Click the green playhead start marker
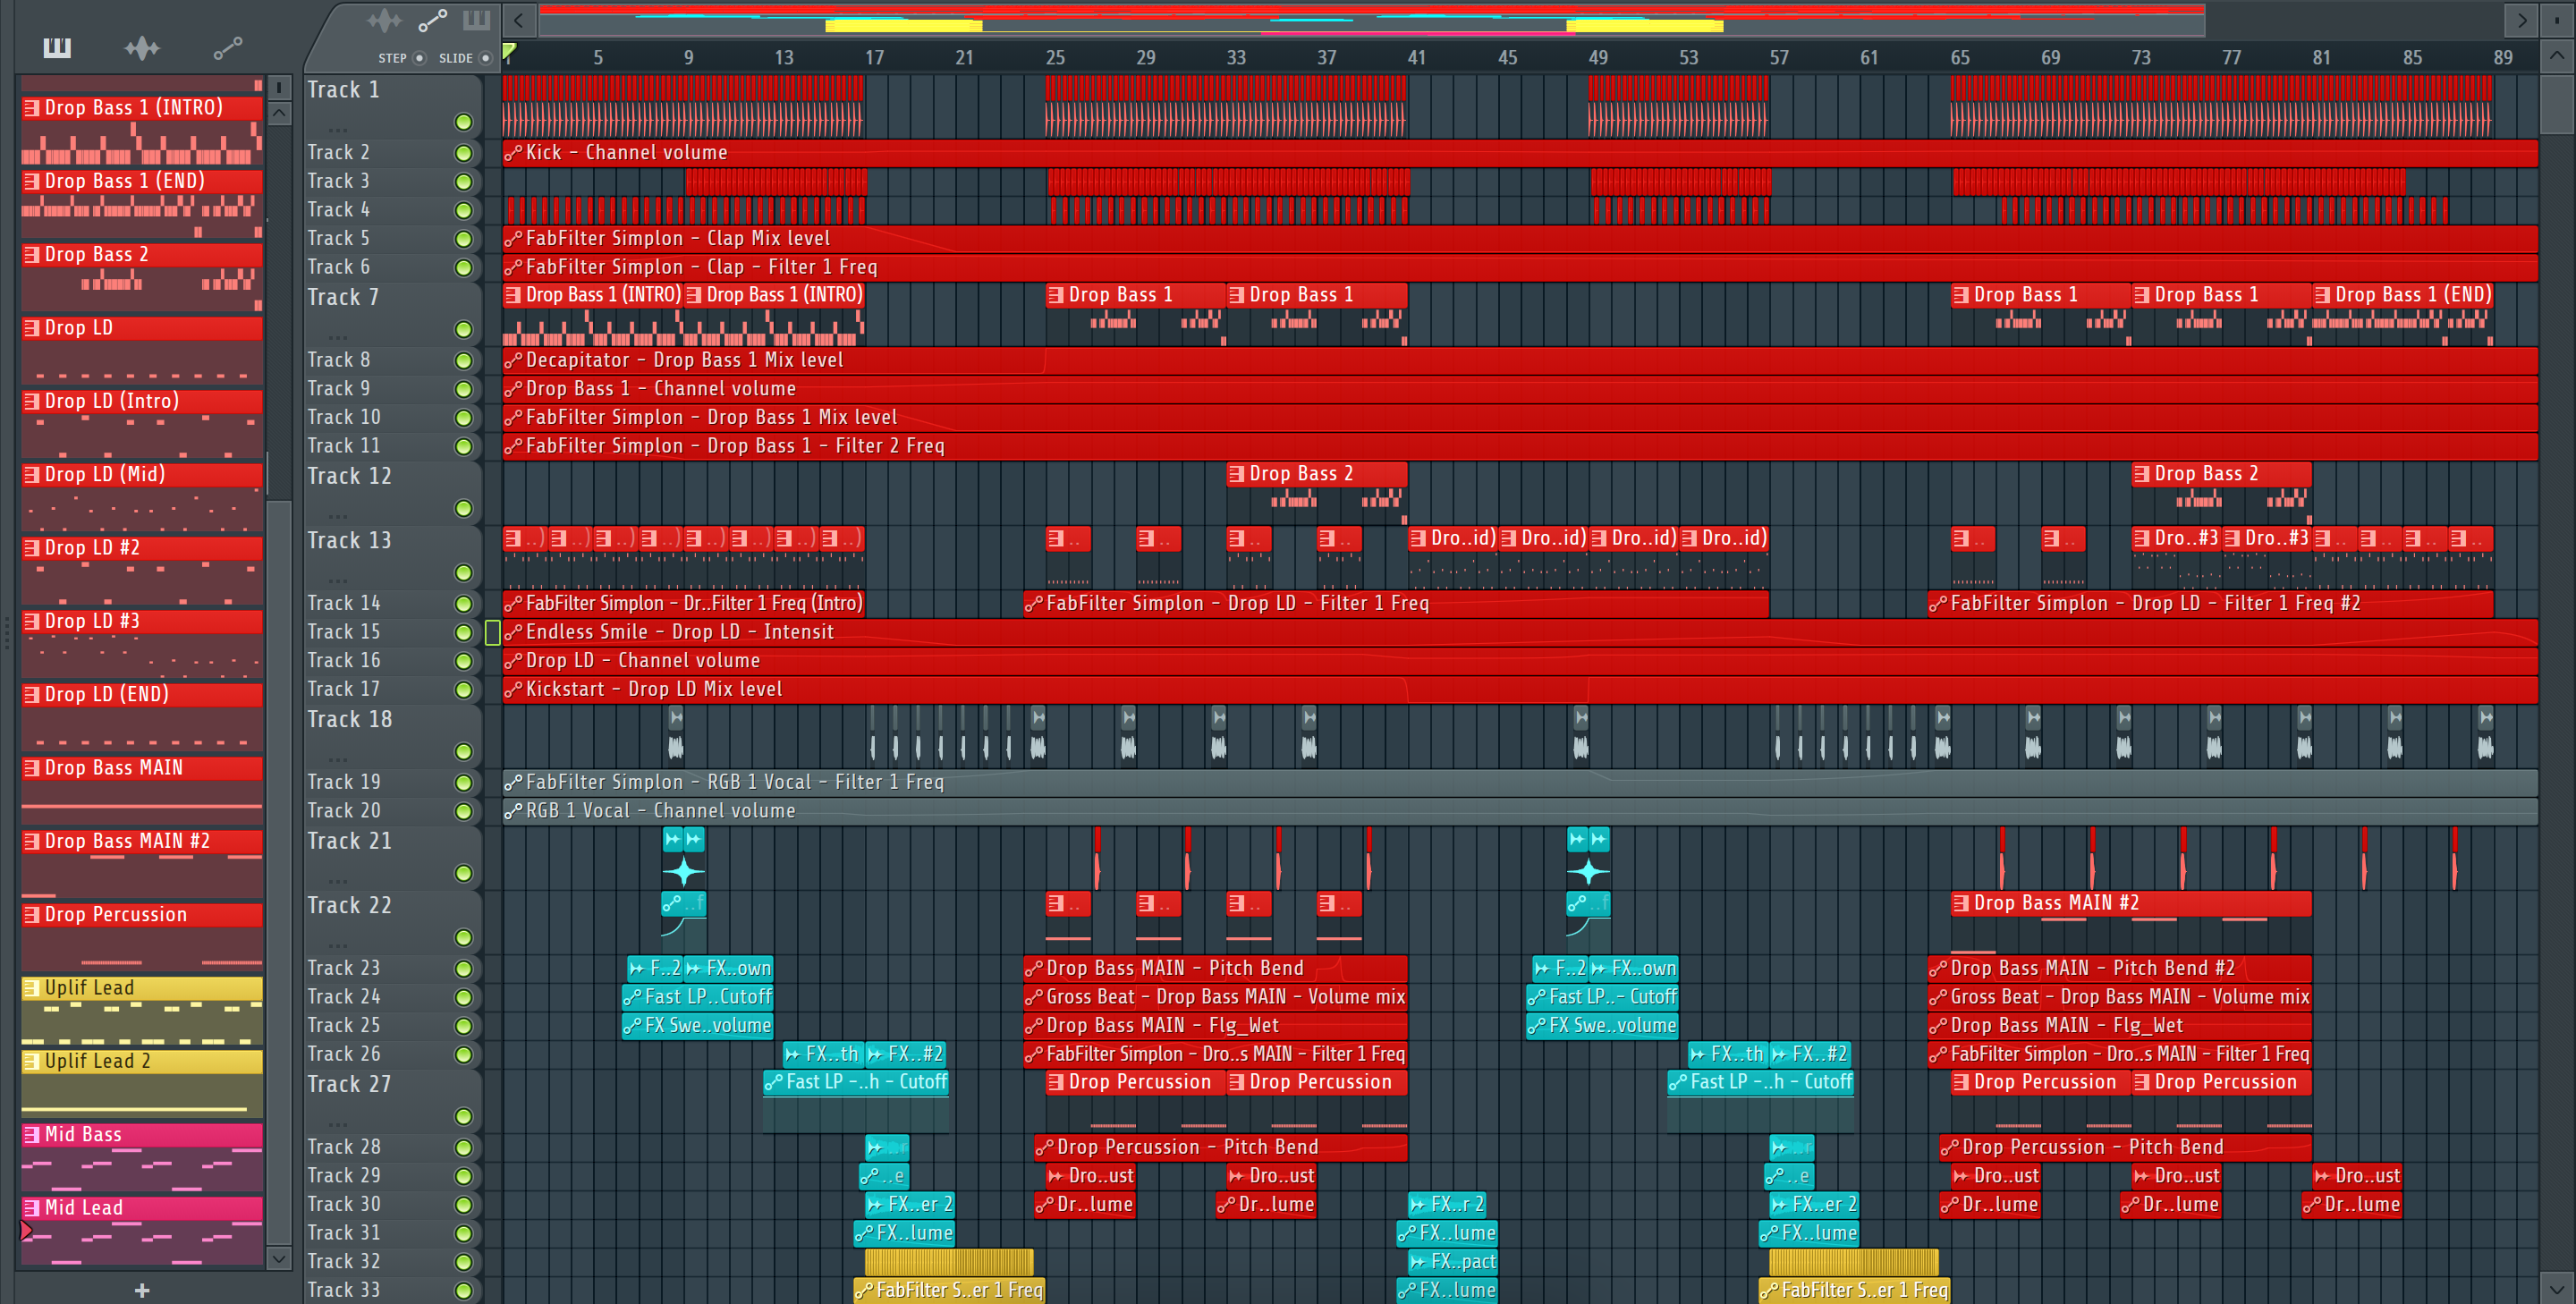This screenshot has width=2576, height=1304. [x=510, y=51]
